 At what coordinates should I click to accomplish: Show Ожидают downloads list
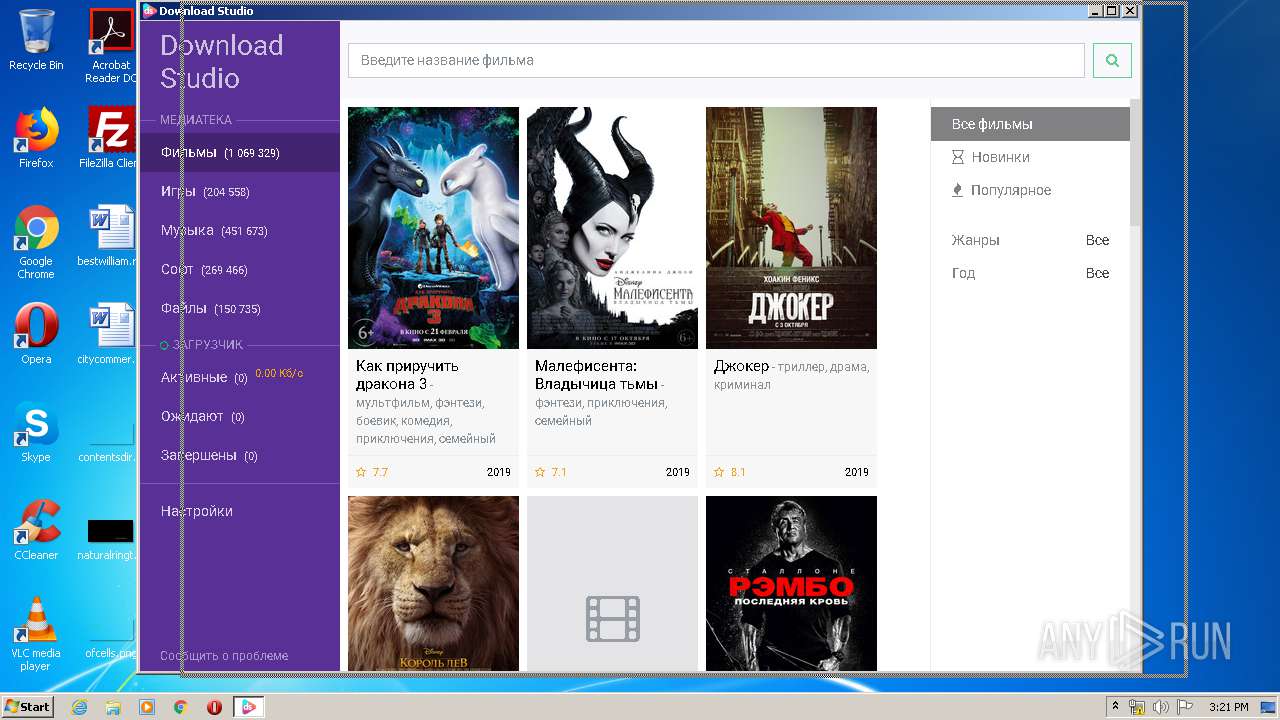[240, 417]
